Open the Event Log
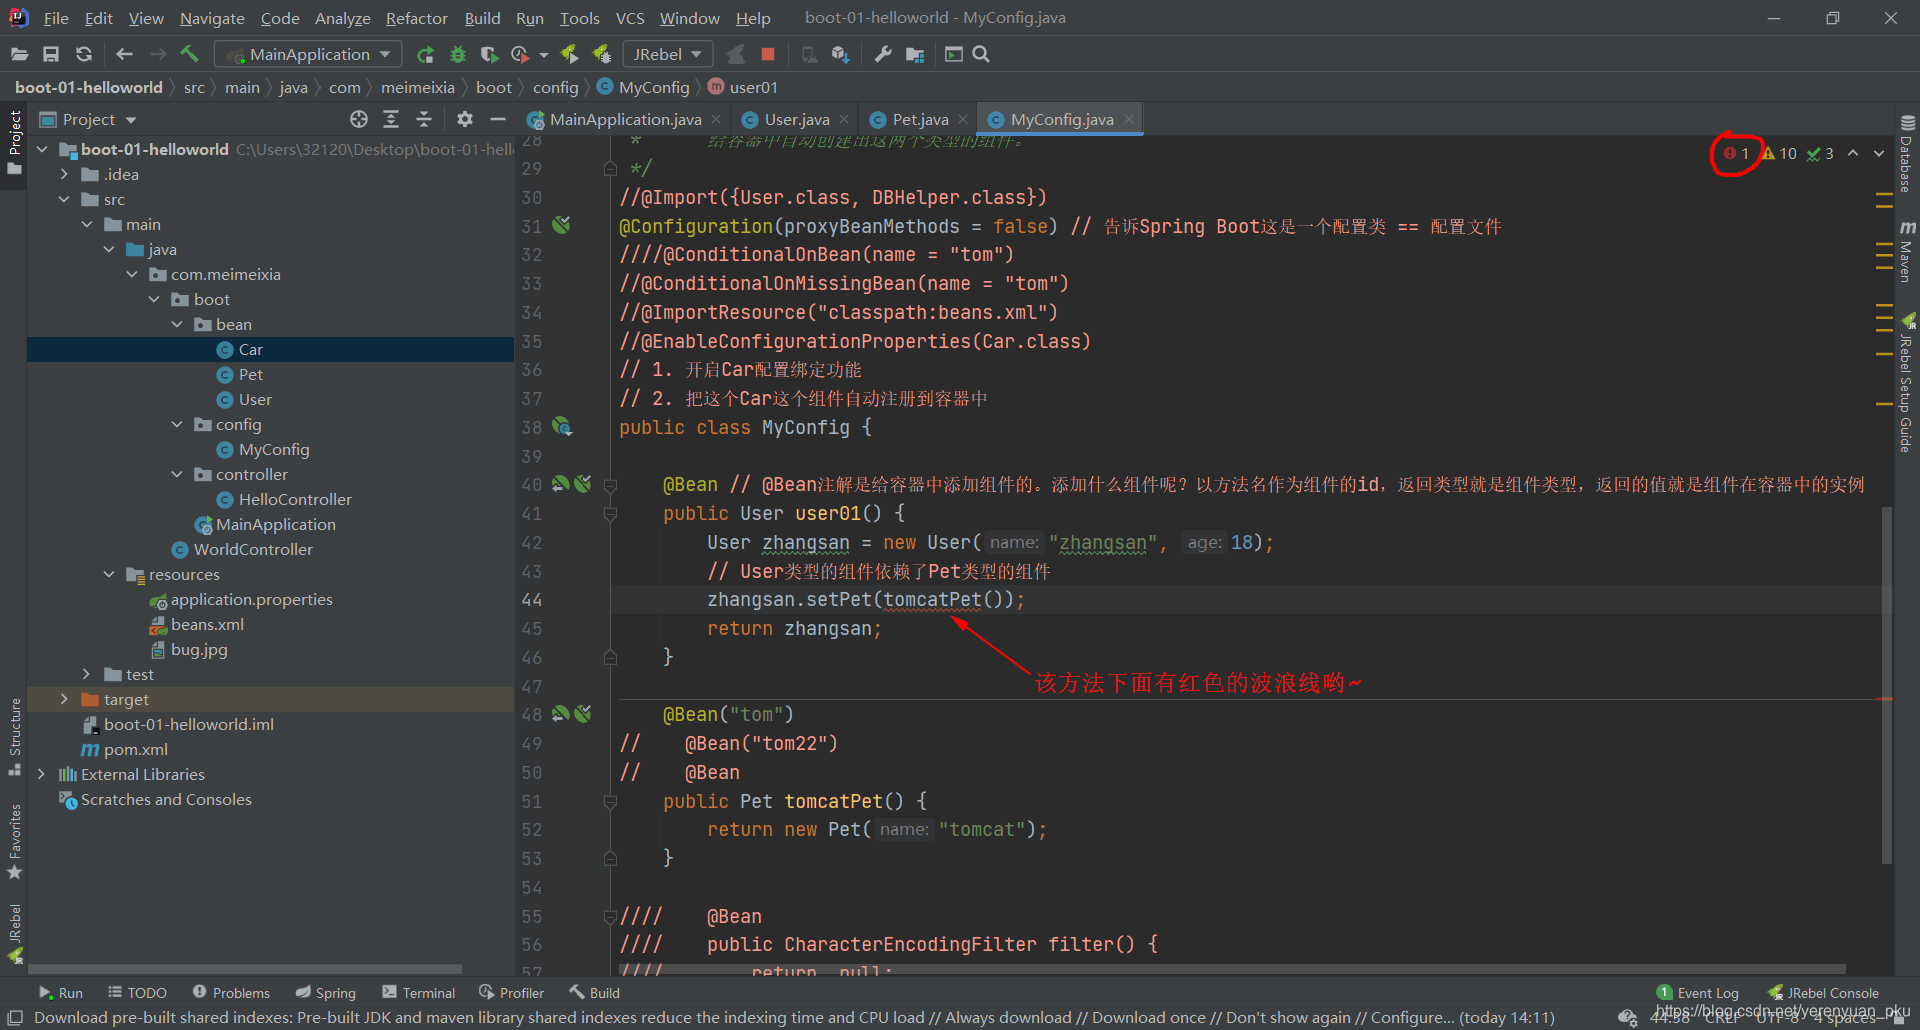This screenshot has width=1920, height=1030. tap(1697, 992)
